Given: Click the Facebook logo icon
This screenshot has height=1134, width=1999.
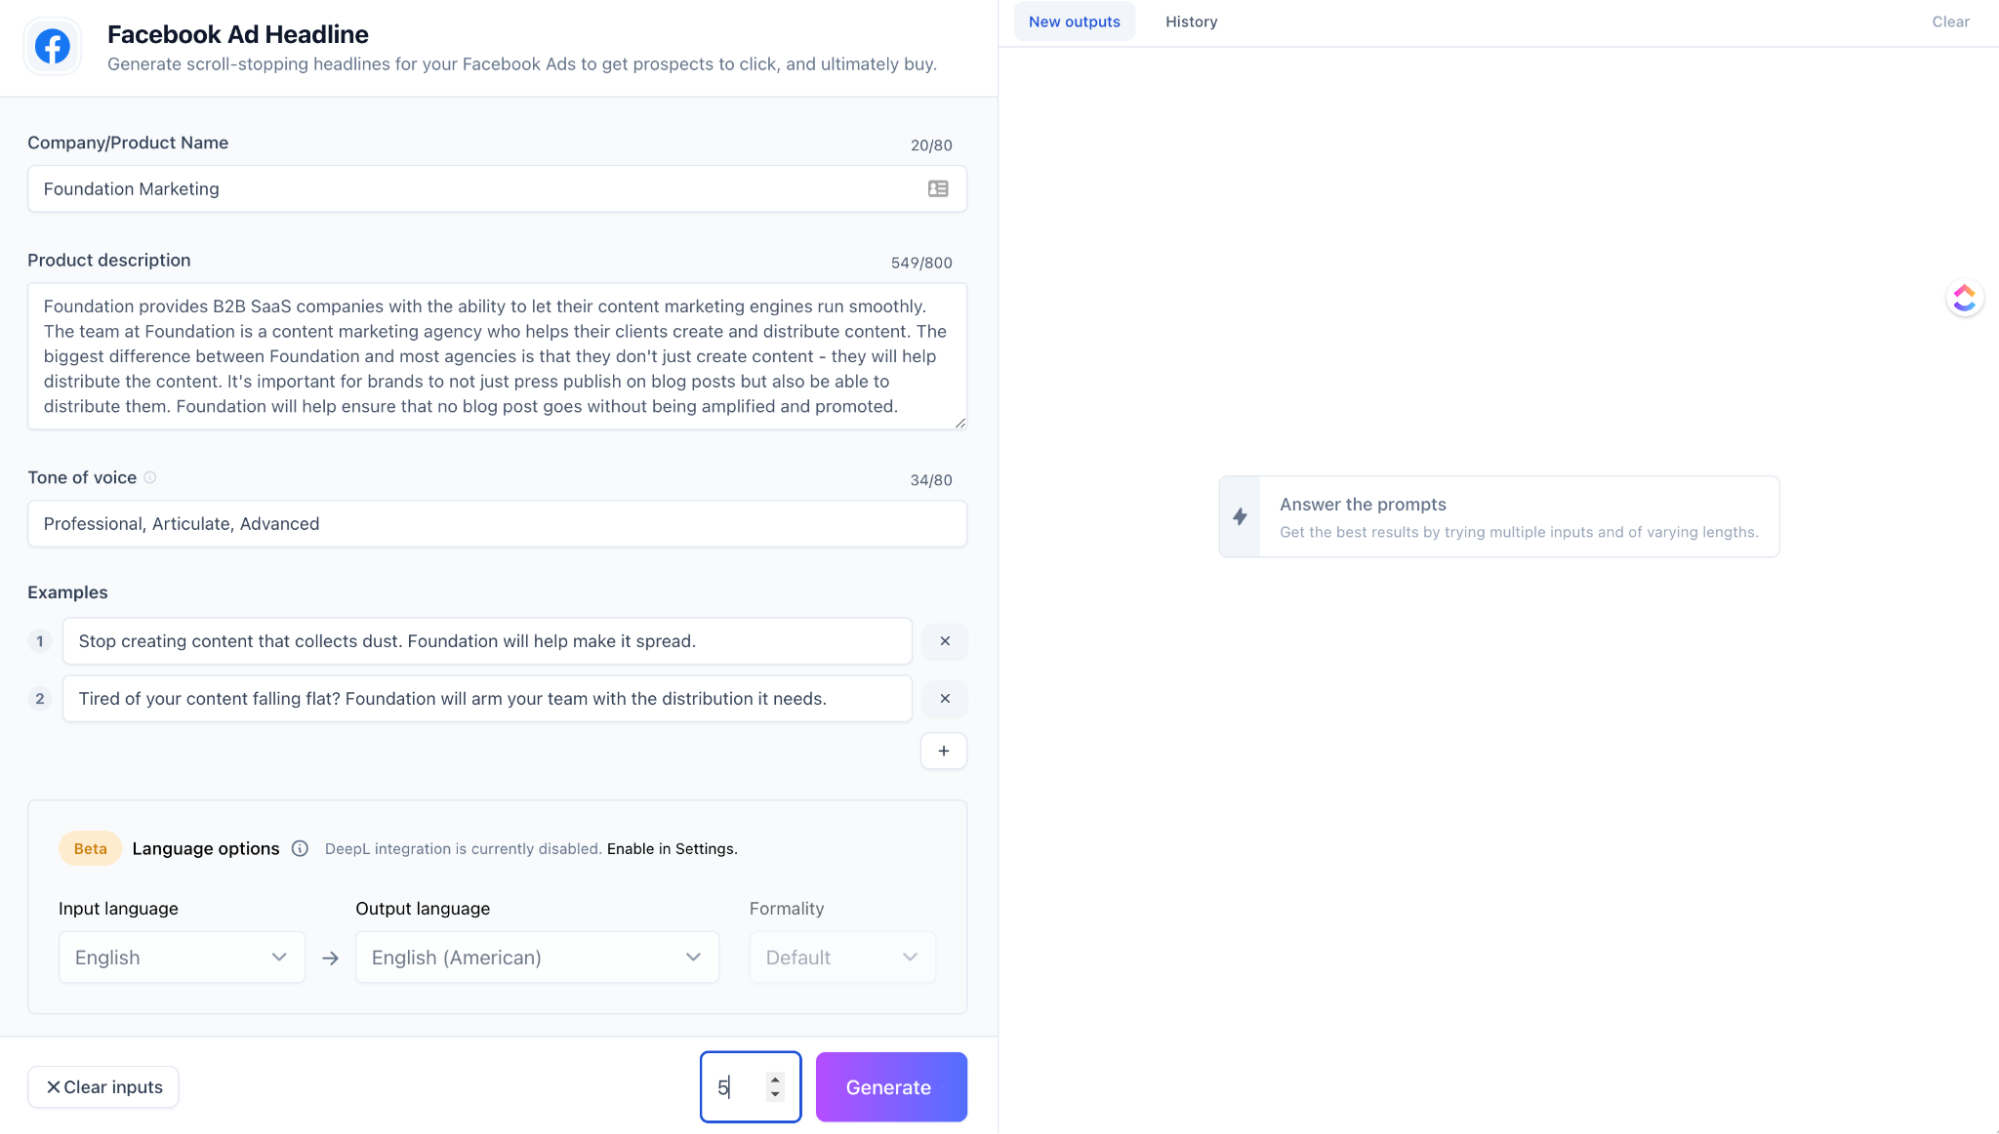Looking at the screenshot, I should point(52,46).
